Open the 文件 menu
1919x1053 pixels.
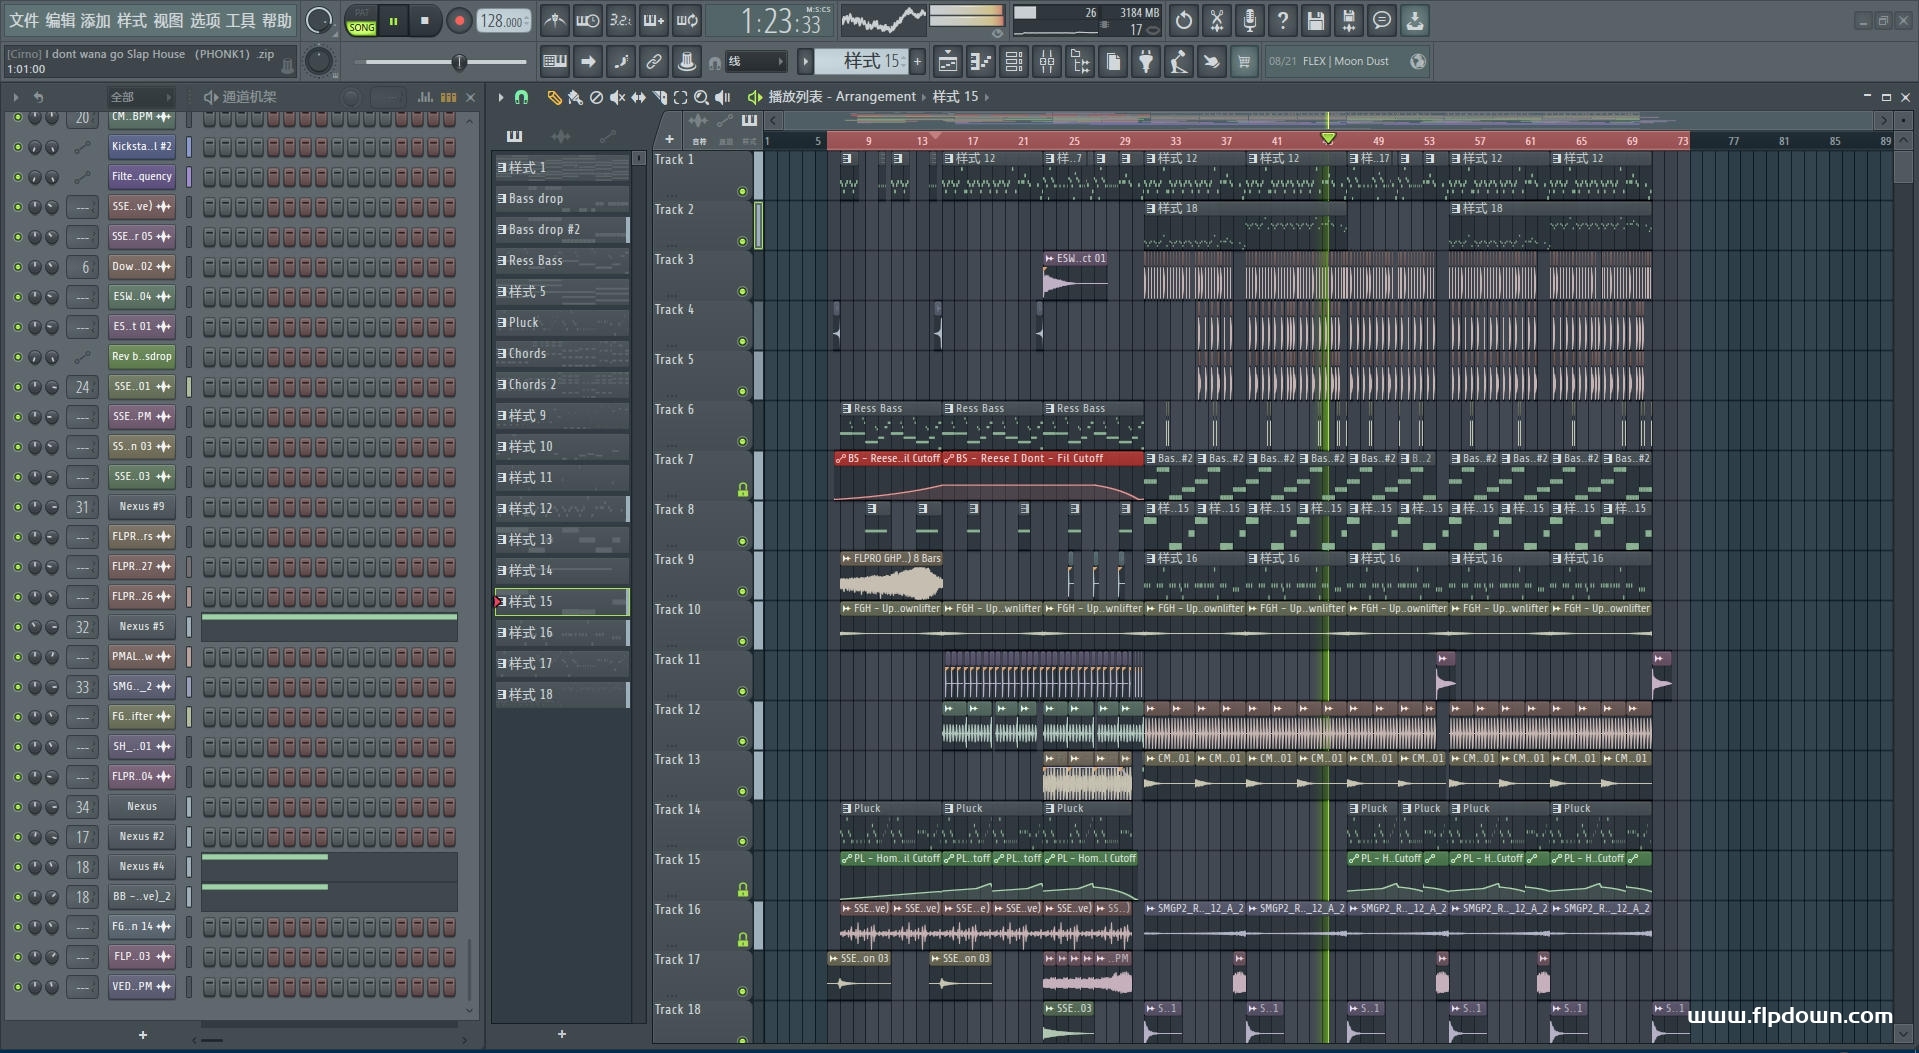(24, 20)
